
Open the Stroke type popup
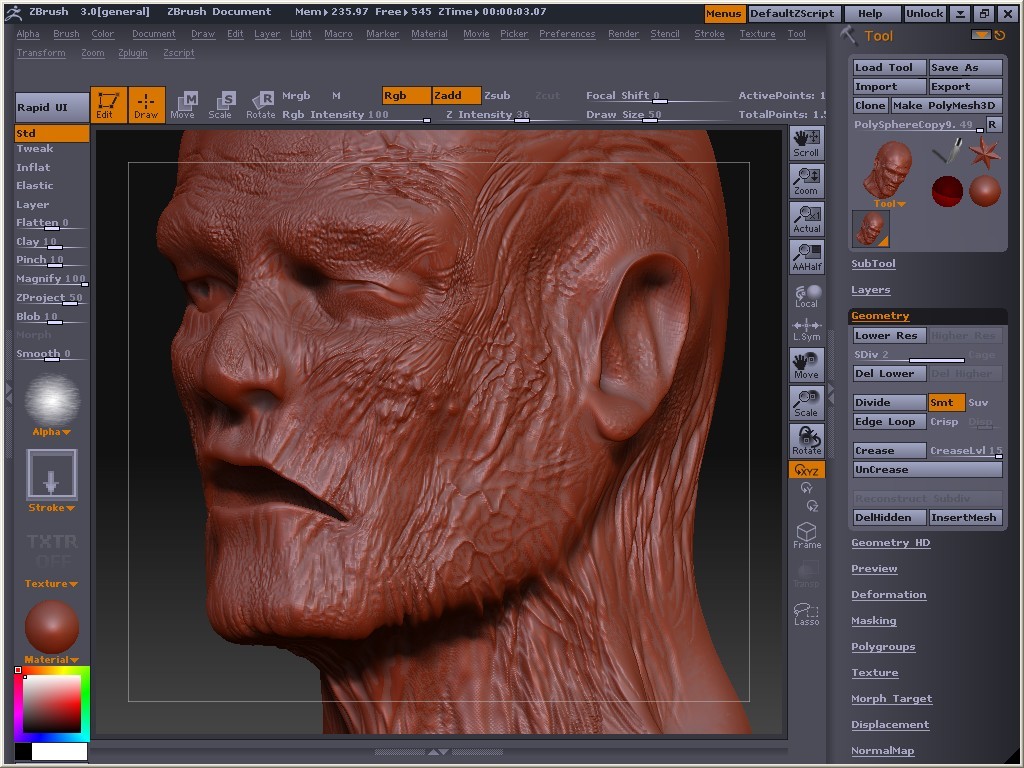(52, 481)
